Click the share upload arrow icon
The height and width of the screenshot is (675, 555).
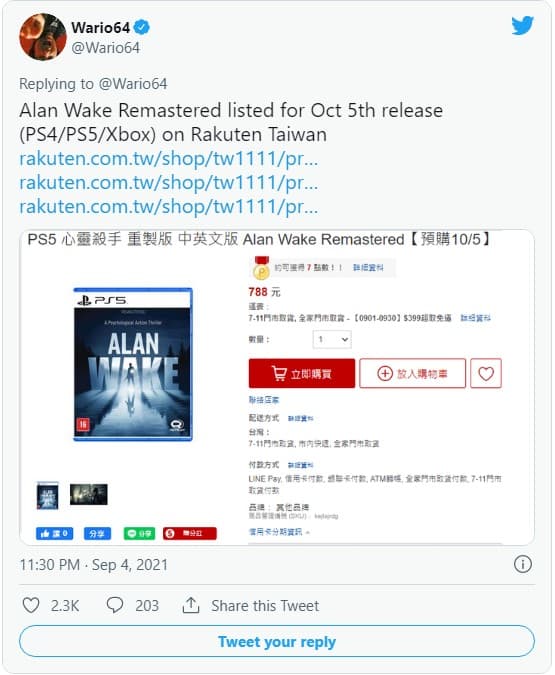tap(191, 605)
